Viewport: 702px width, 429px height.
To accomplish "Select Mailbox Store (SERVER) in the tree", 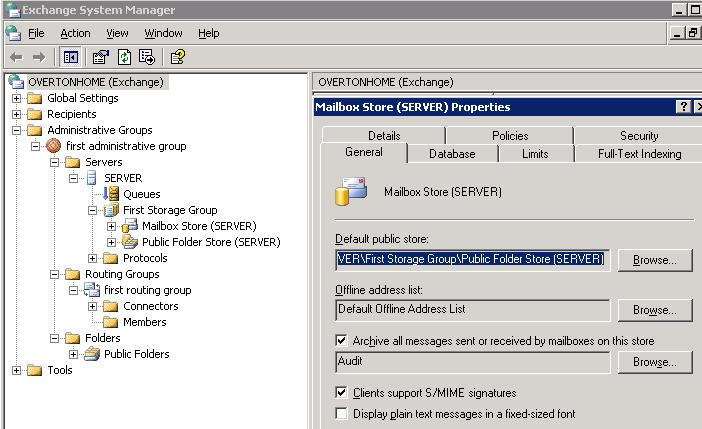I will (x=198, y=226).
